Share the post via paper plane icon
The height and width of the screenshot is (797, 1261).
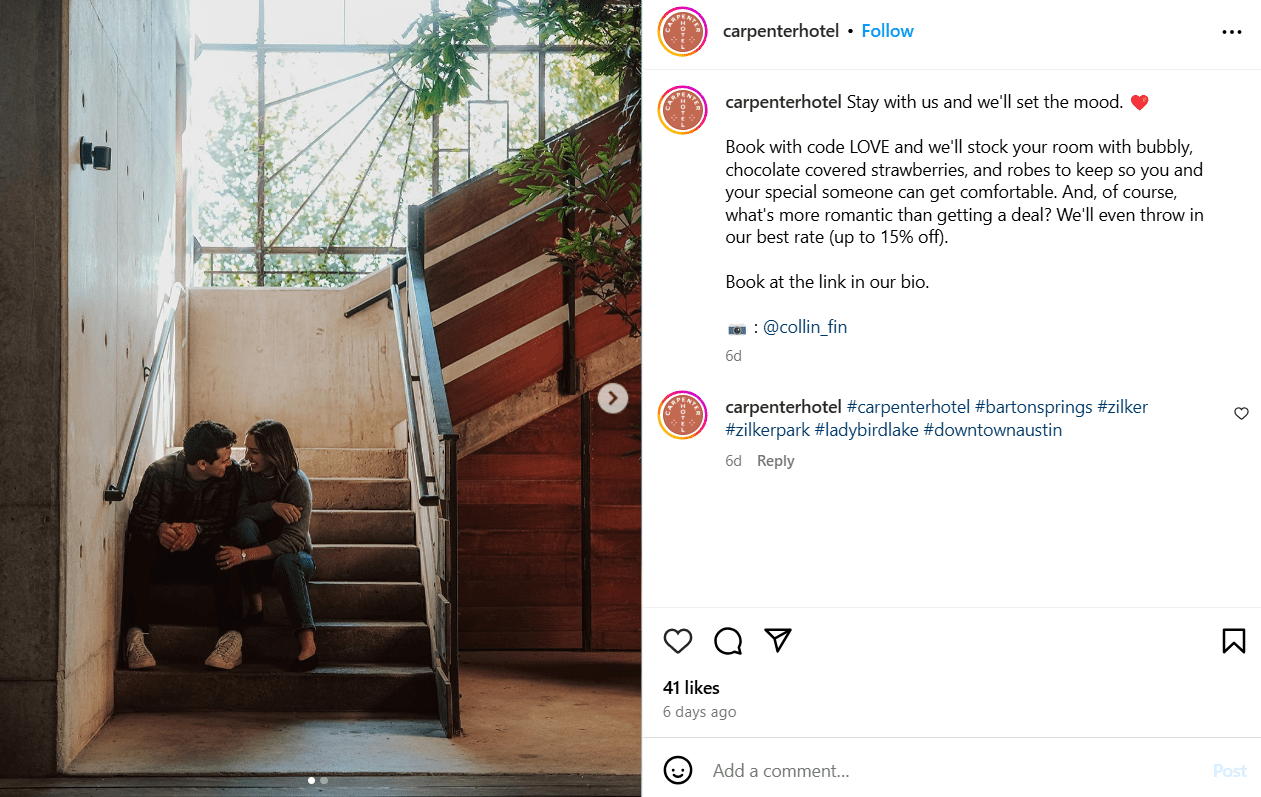(778, 641)
